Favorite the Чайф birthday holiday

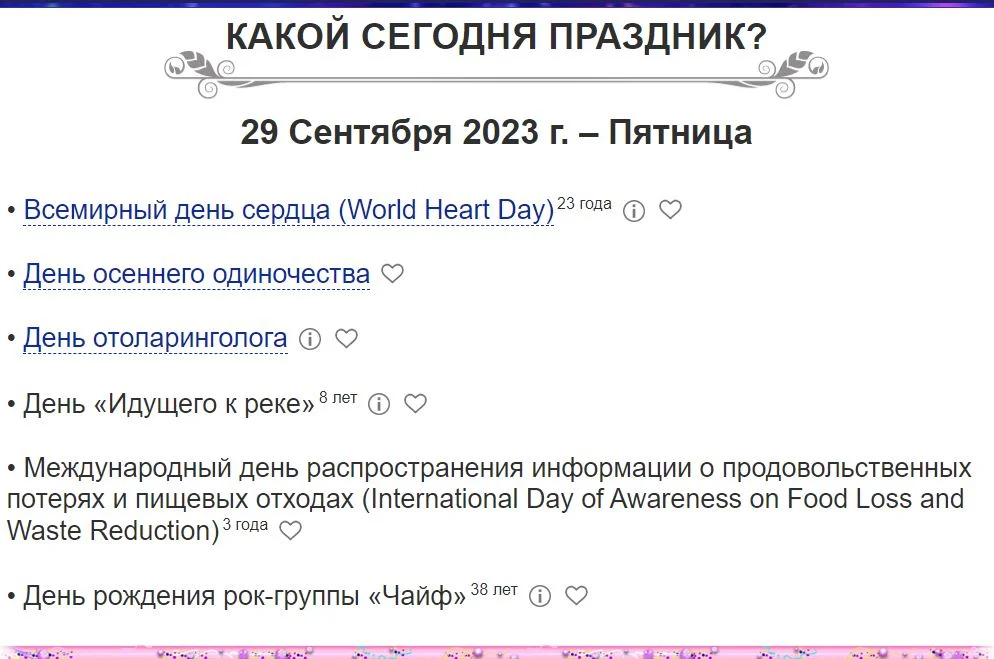(577, 595)
